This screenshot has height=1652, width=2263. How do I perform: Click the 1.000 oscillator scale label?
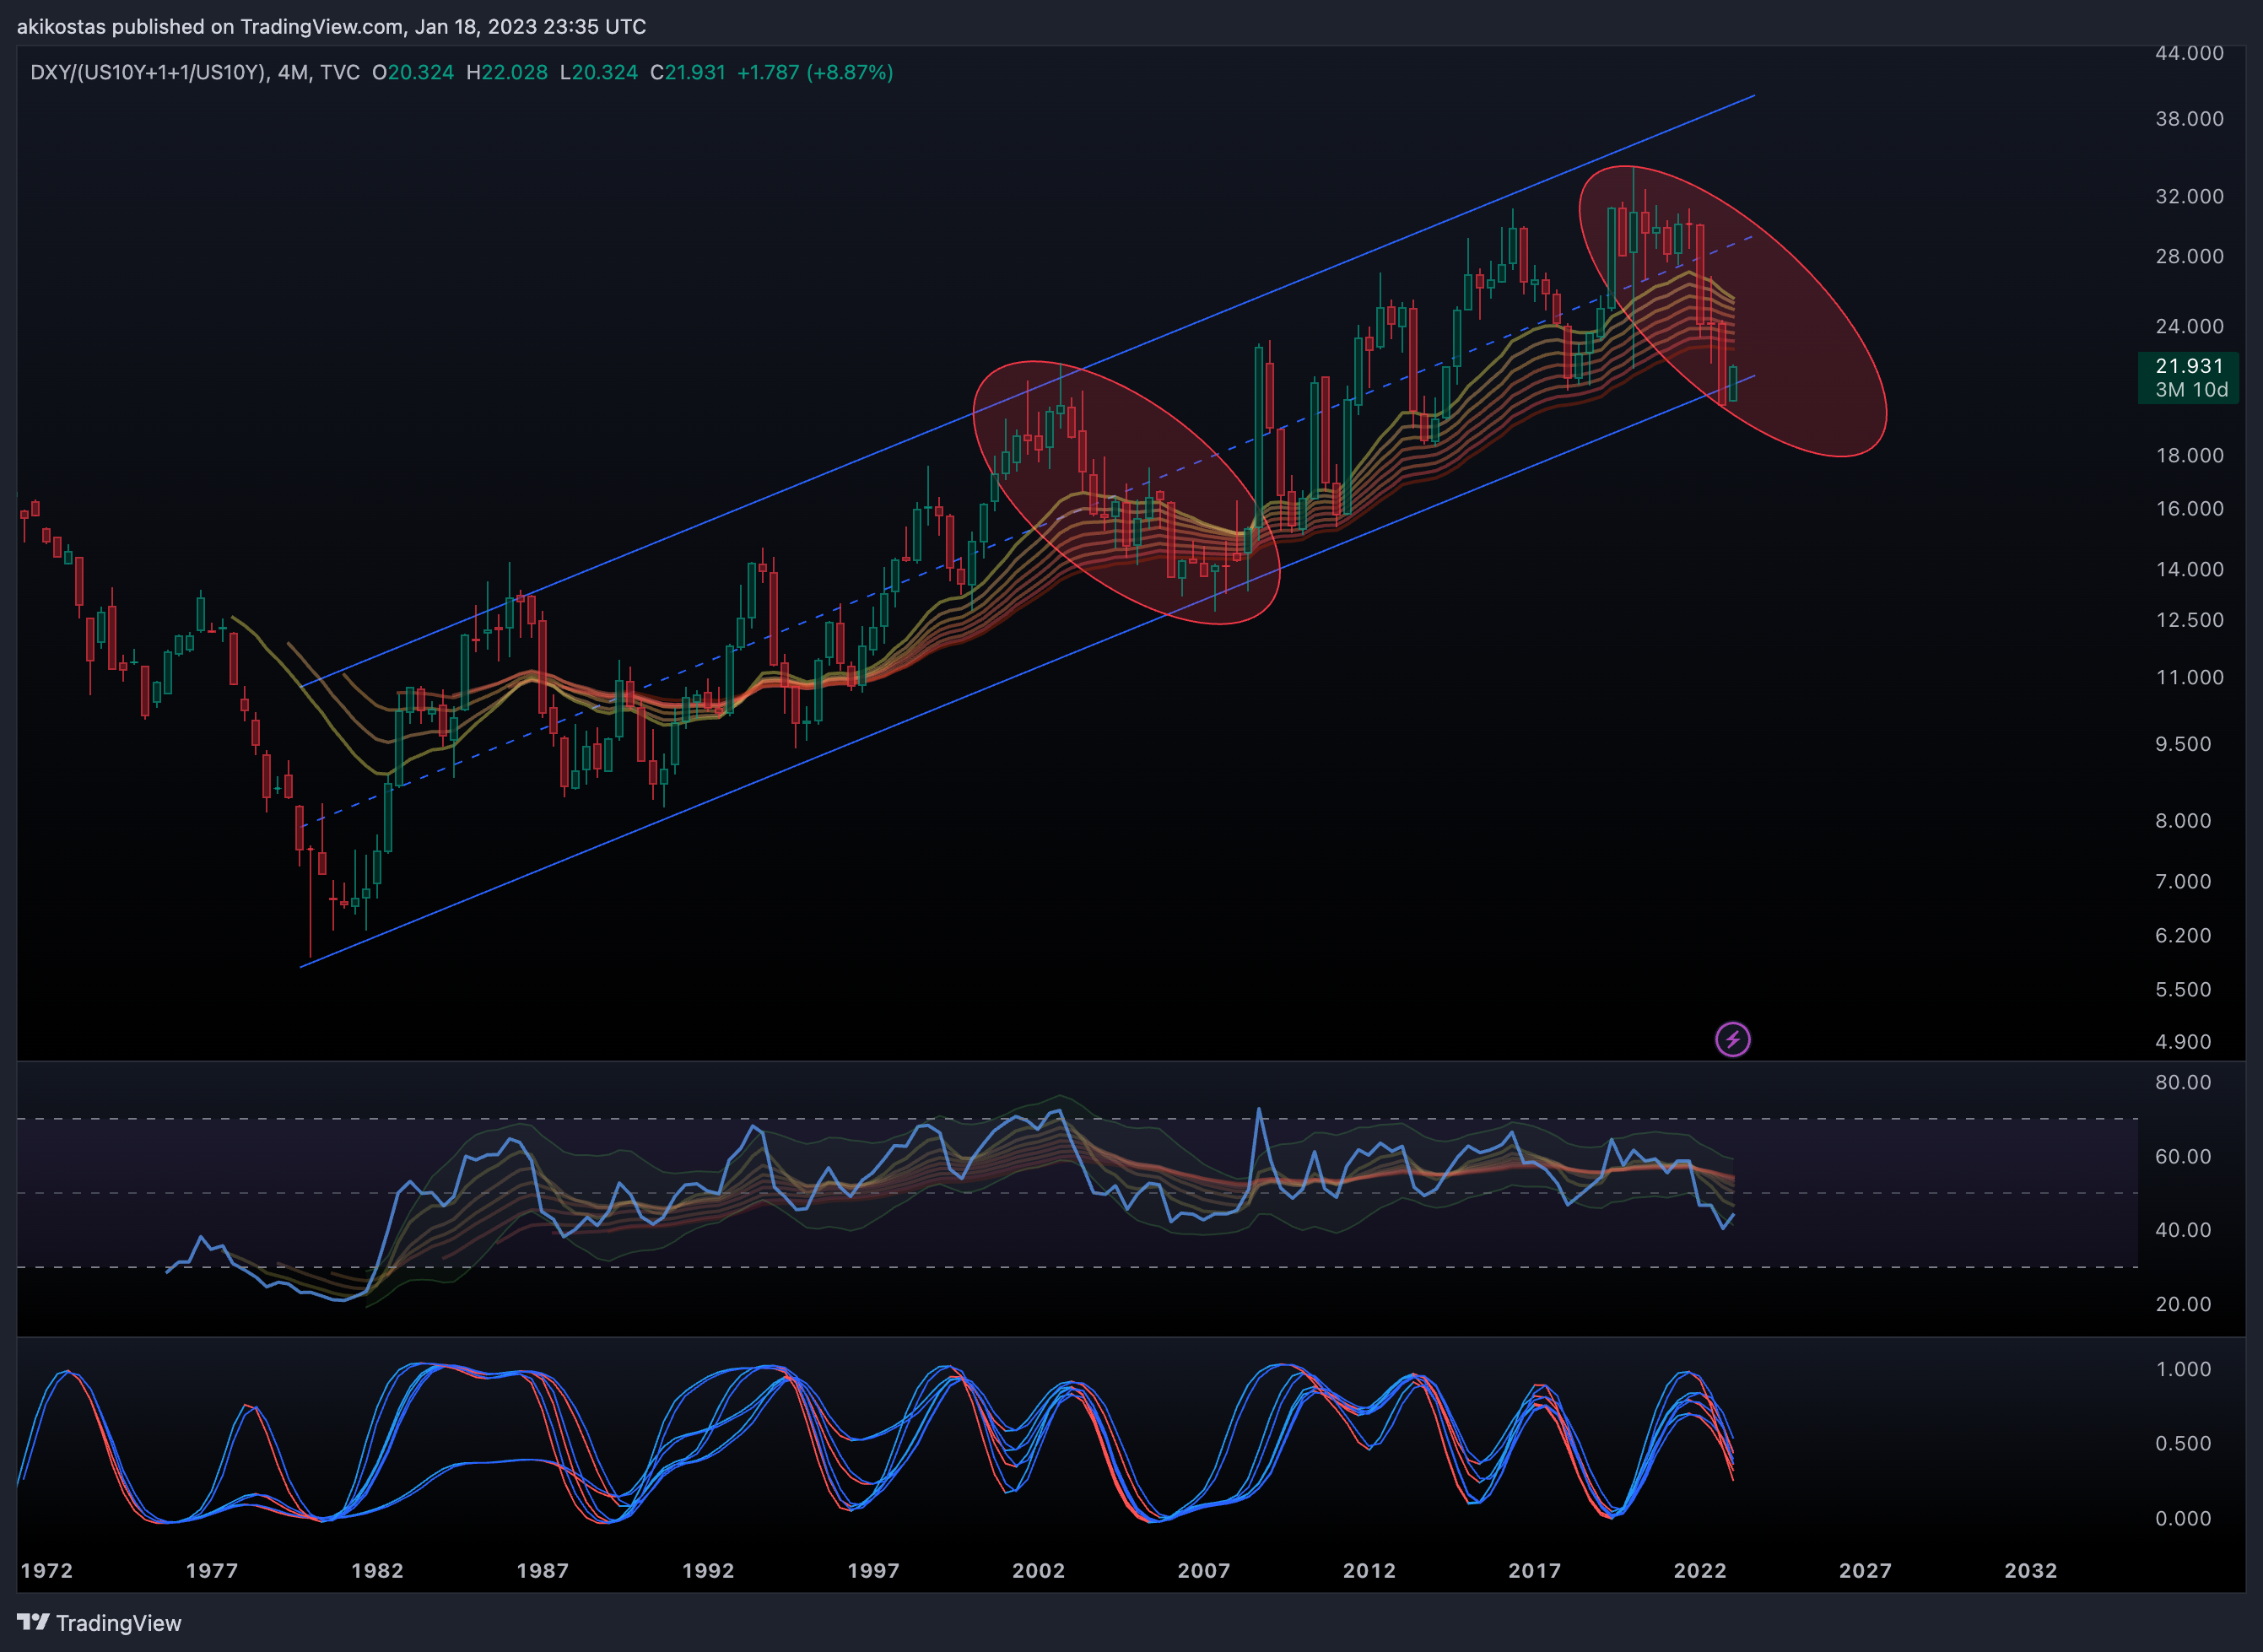(2183, 1369)
